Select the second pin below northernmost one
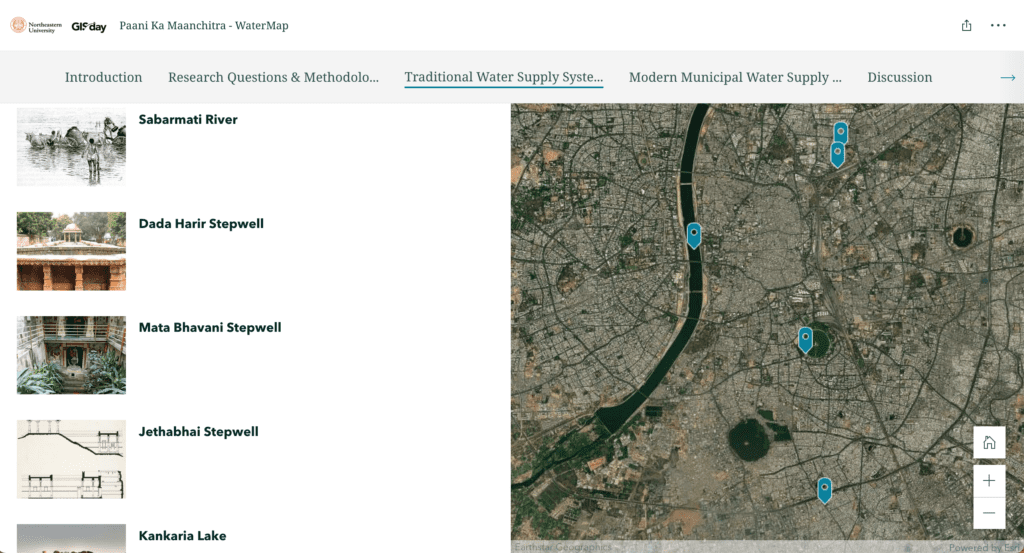 tap(837, 154)
